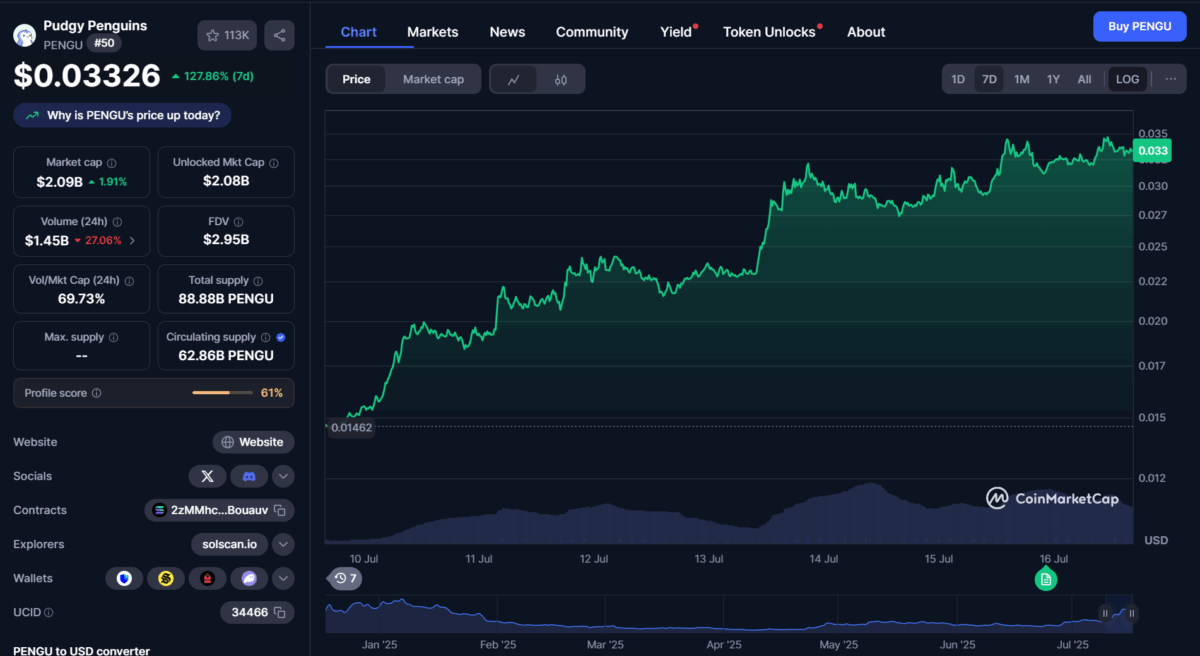Open the Markets tab
Viewport: 1200px width, 656px height.
[x=433, y=32]
